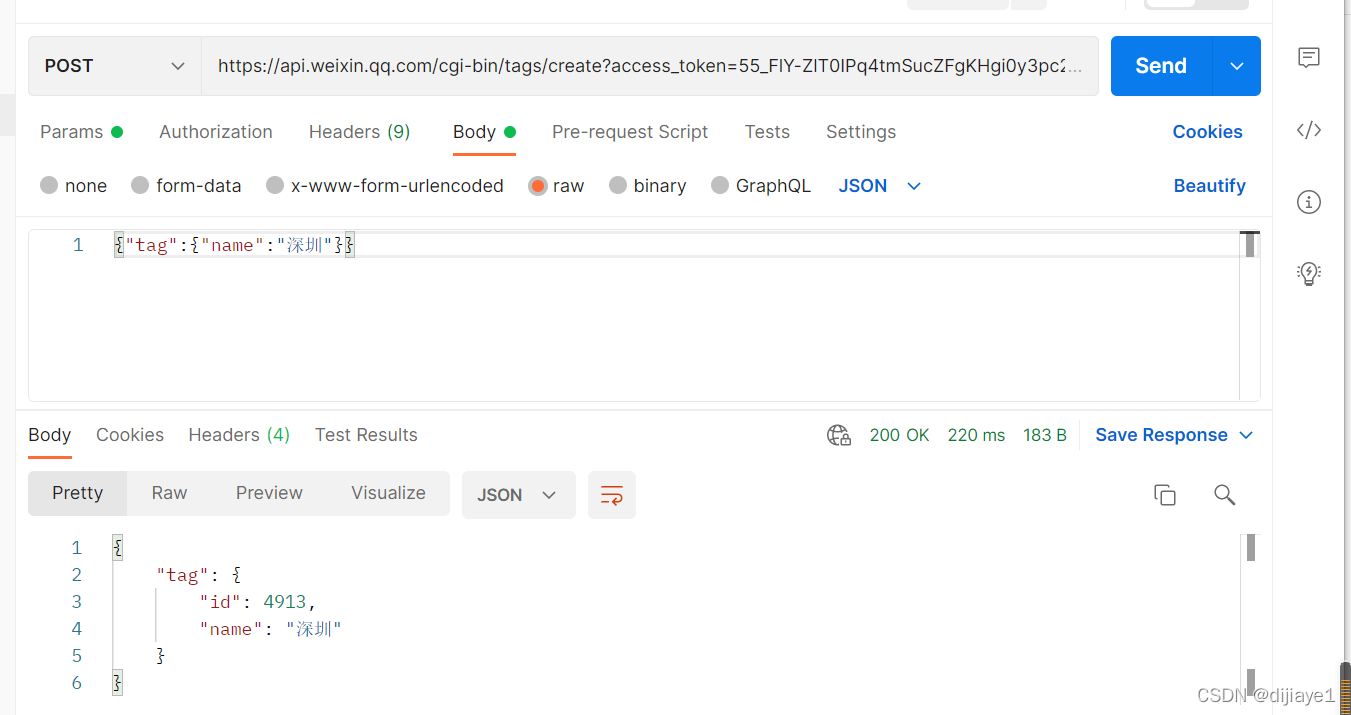
Task: Click the "tag" key on response line 2
Action: pos(182,575)
